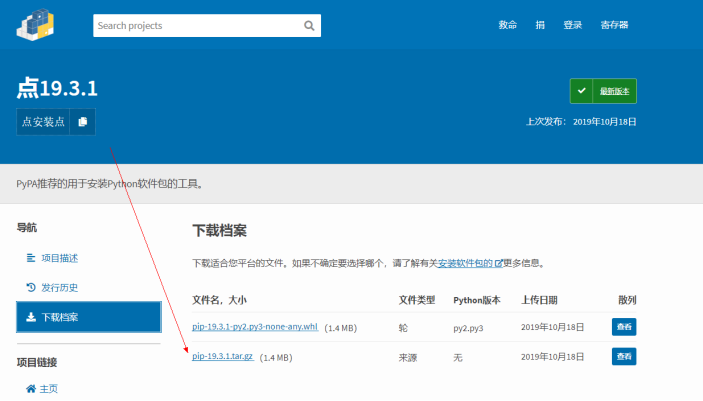Image resolution: width=703 pixels, height=401 pixels.
Task: Open the 捐 donate link
Action: pos(540,25)
